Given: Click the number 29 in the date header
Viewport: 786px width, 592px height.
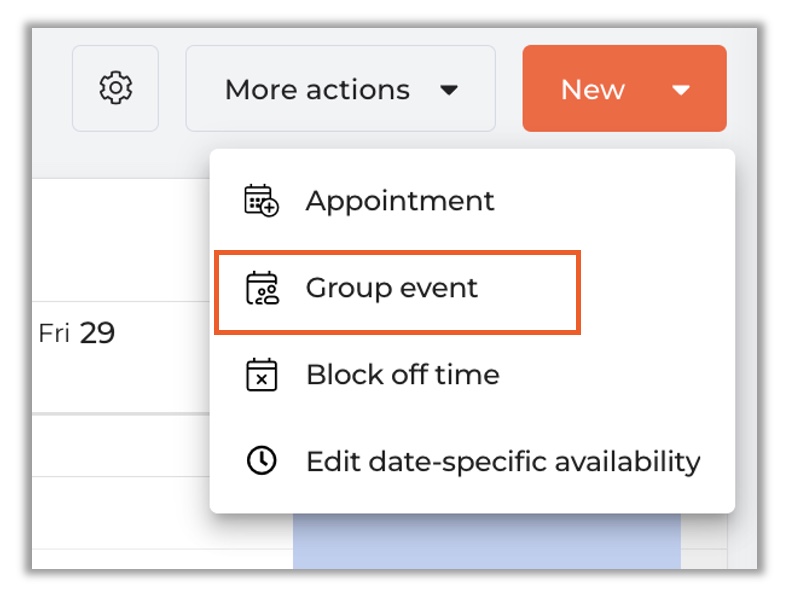Looking at the screenshot, I should (97, 333).
